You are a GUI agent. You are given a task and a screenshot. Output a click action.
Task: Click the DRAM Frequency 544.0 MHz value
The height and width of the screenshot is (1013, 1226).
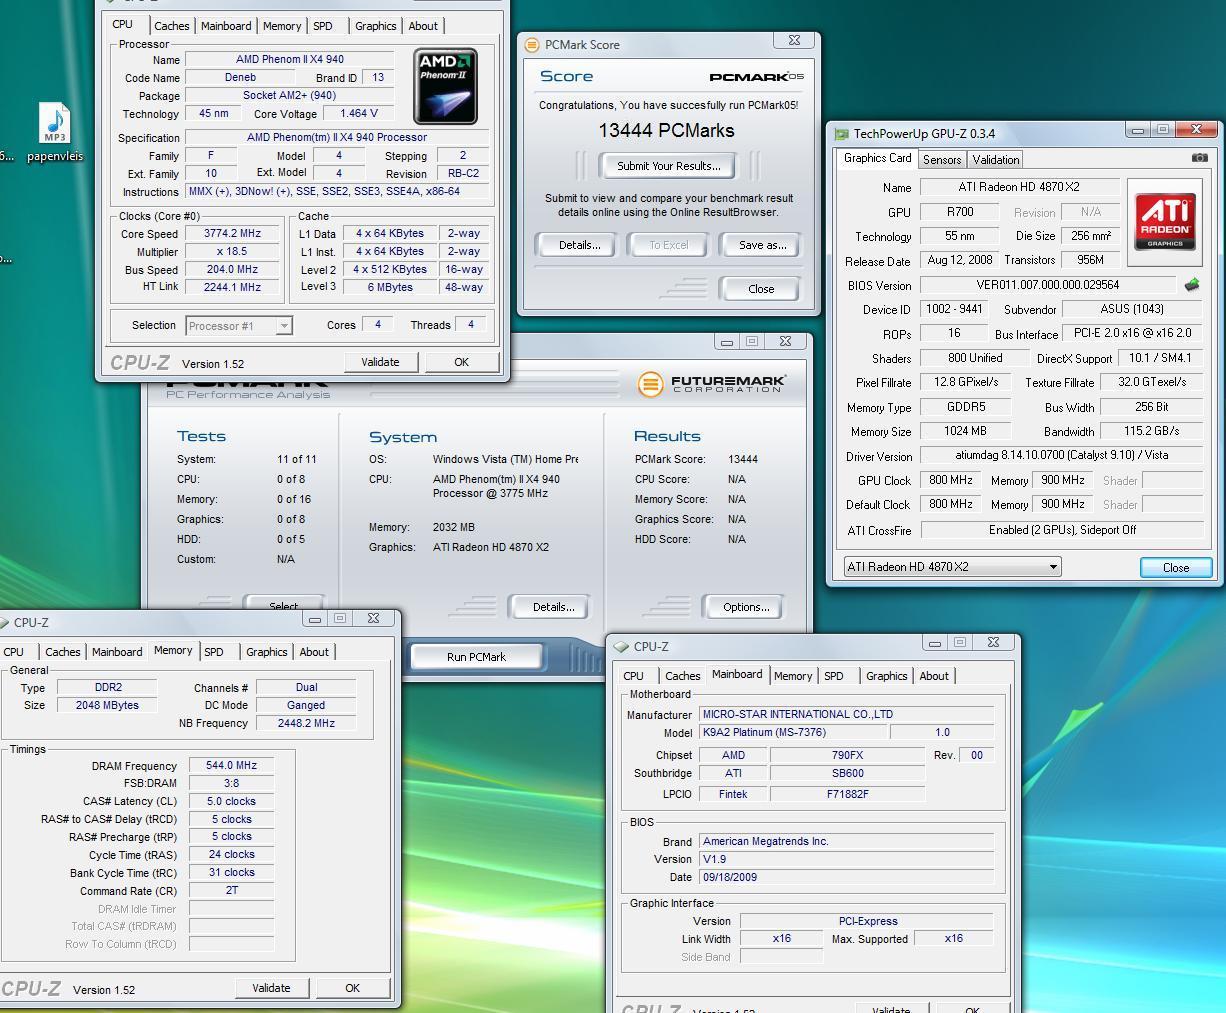pyautogui.click(x=231, y=766)
